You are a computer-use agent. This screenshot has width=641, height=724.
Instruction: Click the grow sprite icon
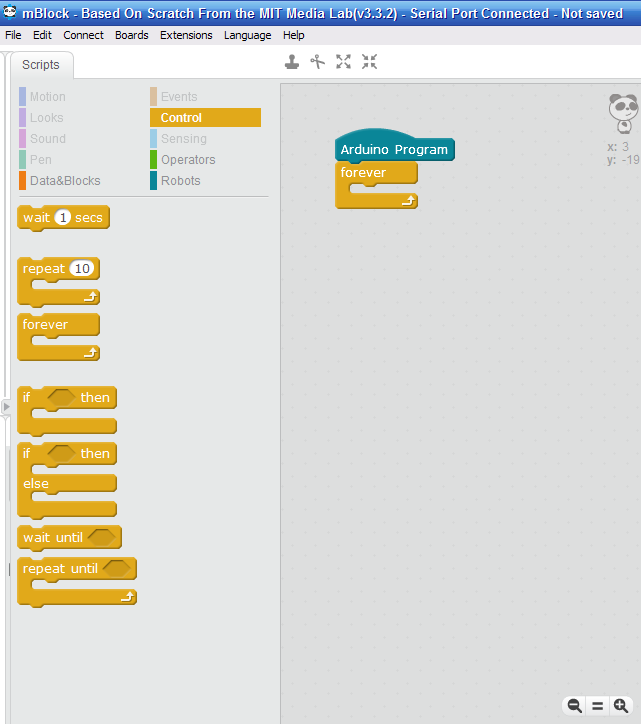[x=343, y=61]
